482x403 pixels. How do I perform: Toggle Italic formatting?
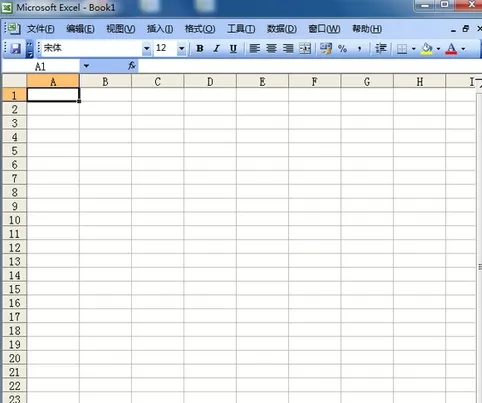pyautogui.click(x=217, y=49)
